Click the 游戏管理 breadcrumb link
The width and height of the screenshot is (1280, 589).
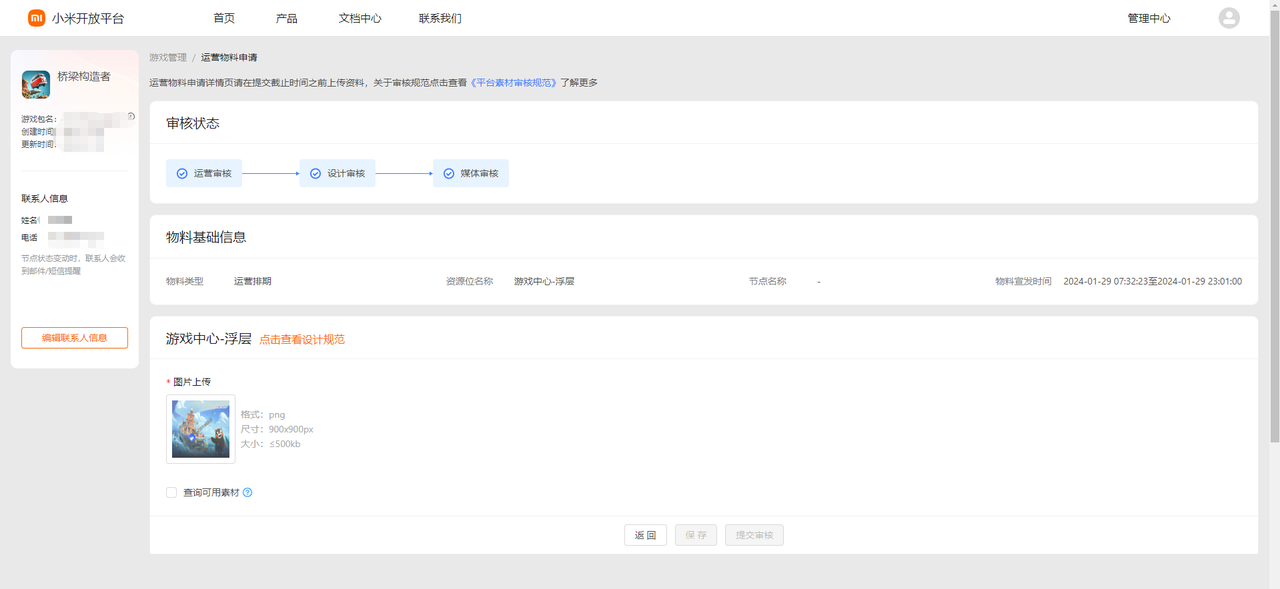tap(168, 58)
